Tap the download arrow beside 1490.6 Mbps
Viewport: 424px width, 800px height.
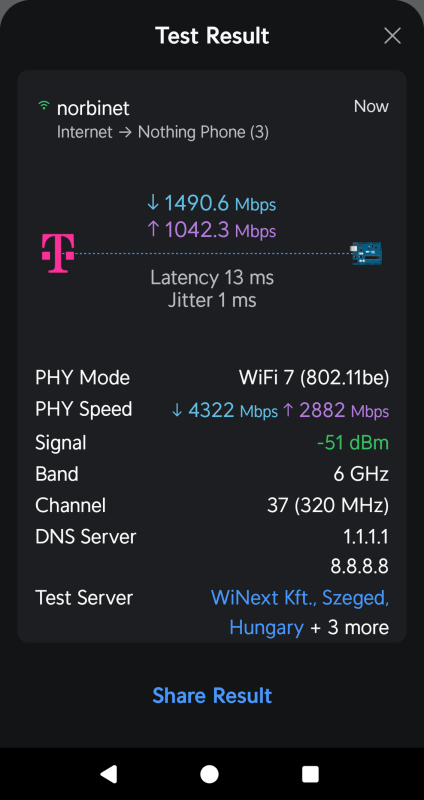(153, 203)
